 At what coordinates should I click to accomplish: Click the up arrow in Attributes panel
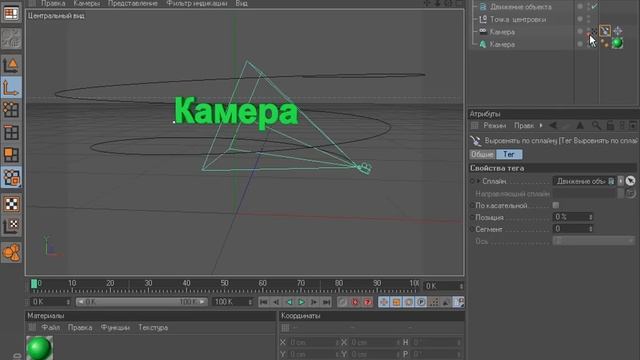pos(580,125)
